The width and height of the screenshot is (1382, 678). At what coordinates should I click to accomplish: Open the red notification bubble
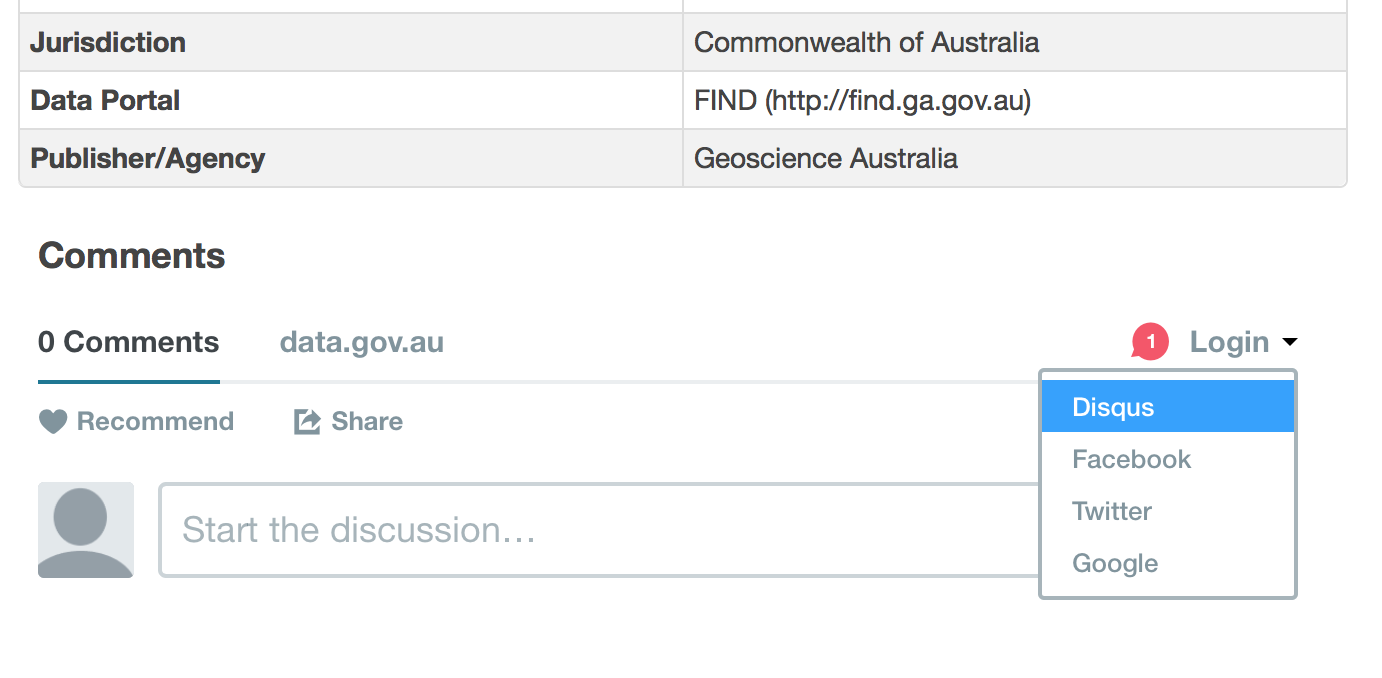pos(1150,342)
